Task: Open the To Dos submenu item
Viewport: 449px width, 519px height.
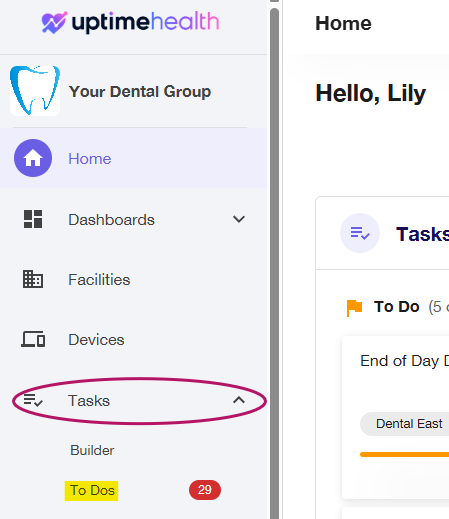Action: [92, 491]
